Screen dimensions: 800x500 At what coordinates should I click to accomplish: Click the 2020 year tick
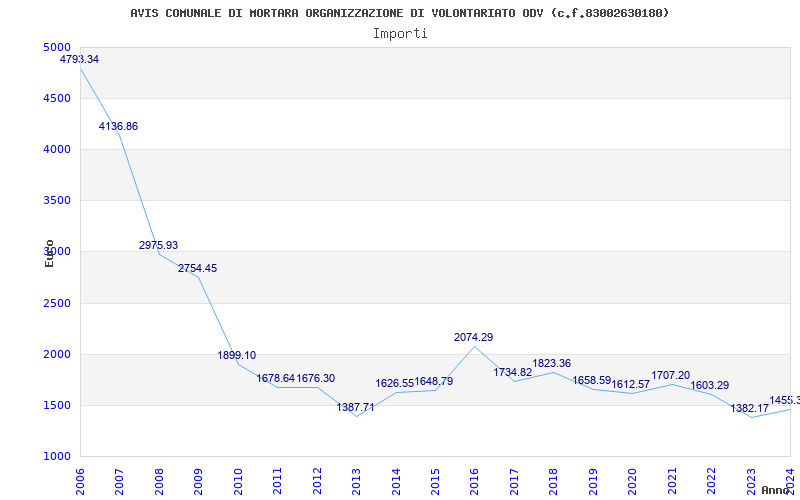click(633, 481)
